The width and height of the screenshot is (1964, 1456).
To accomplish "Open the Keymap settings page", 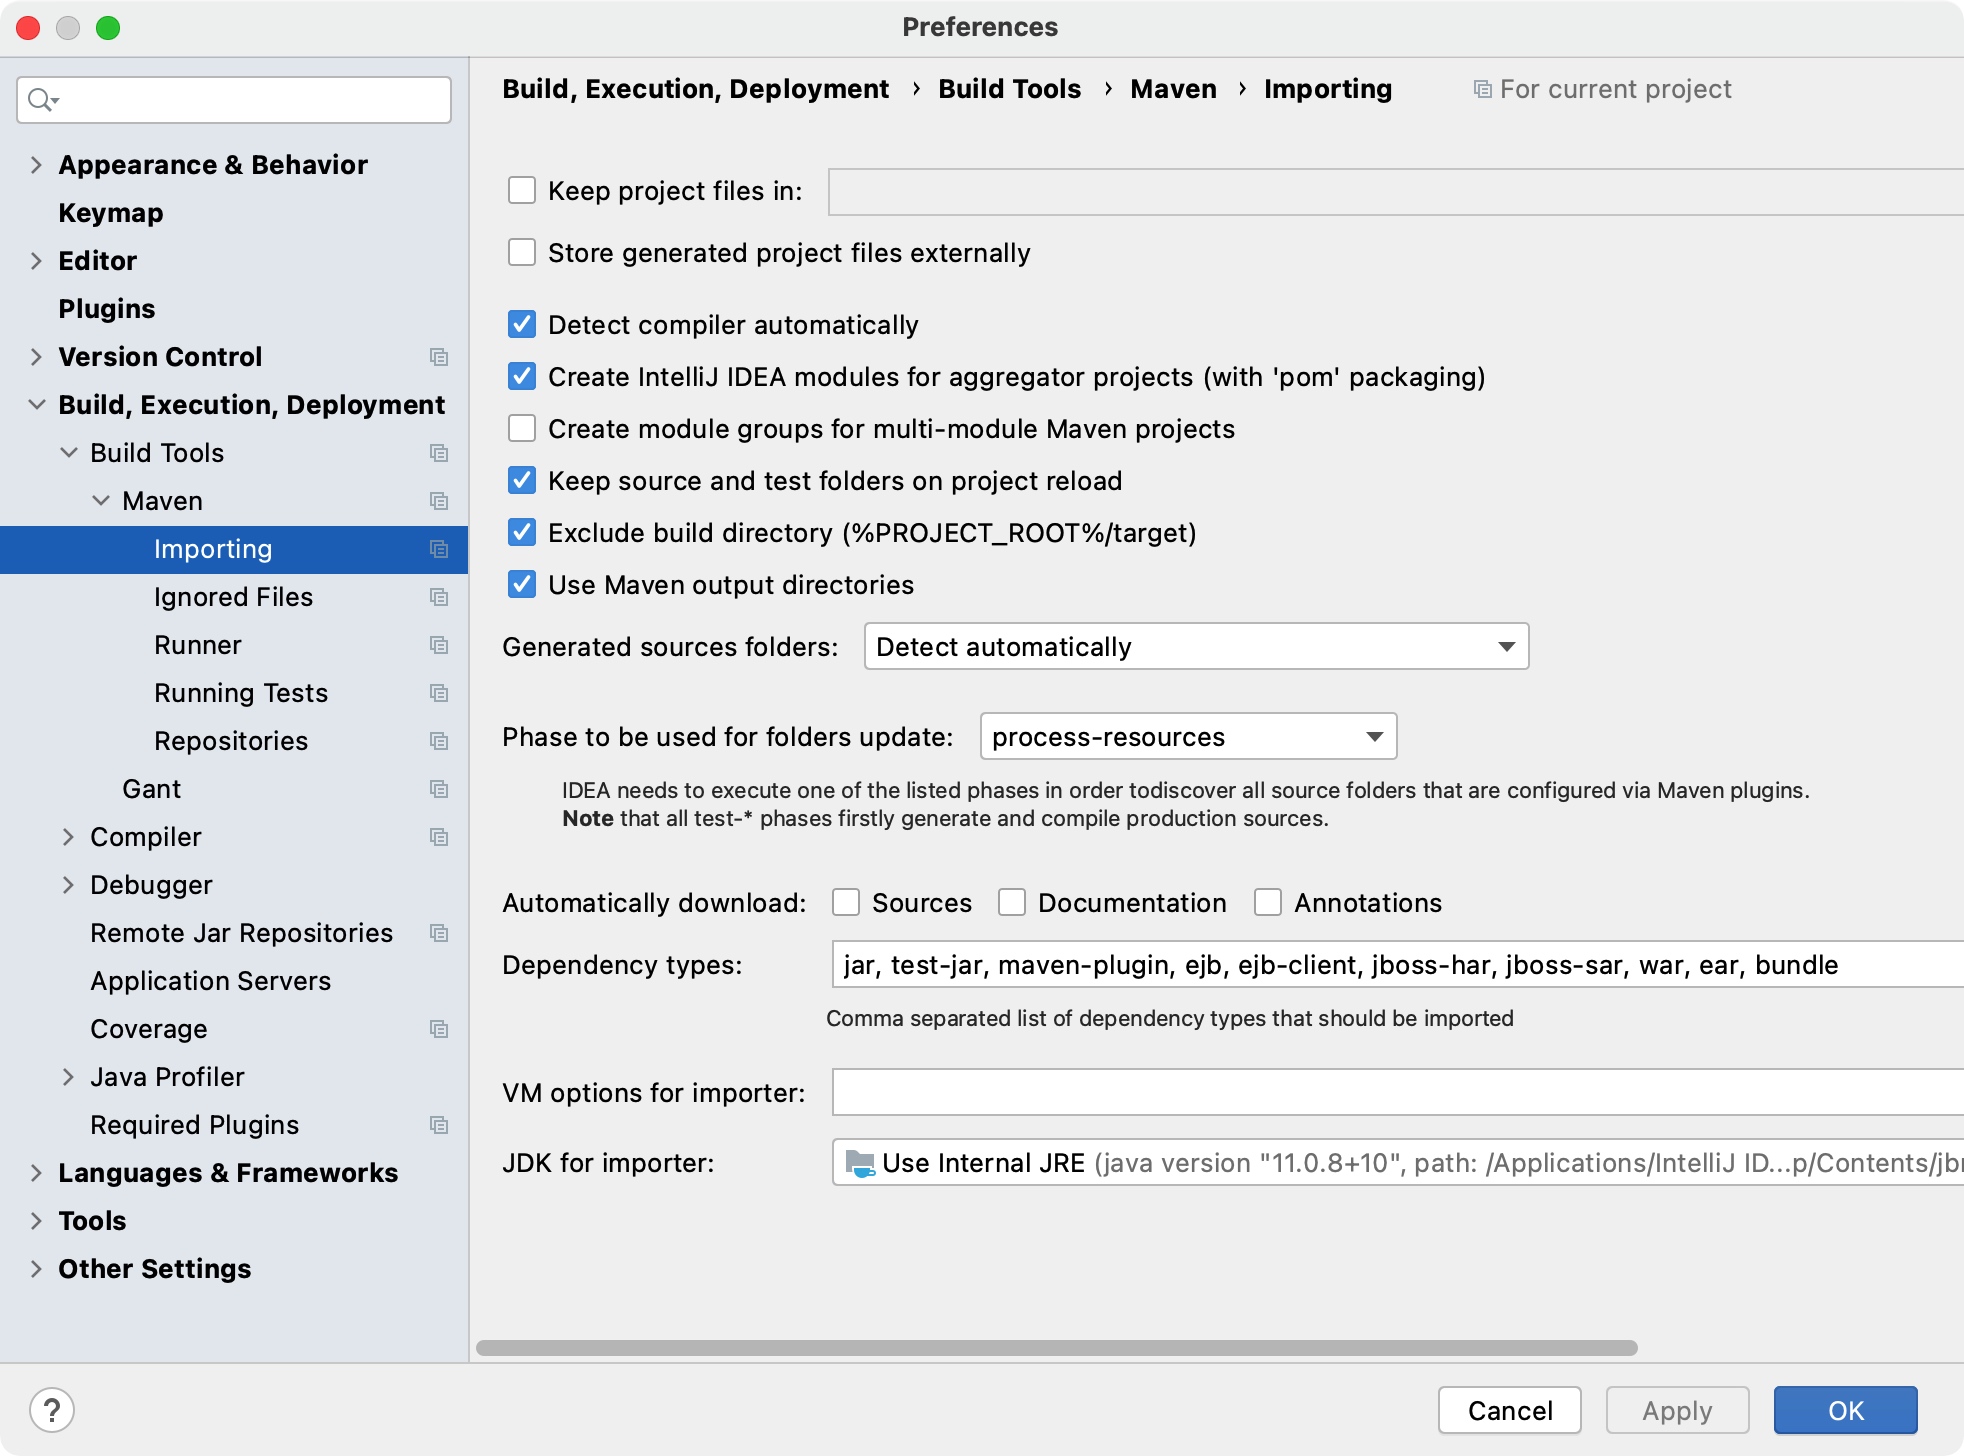I will [x=110, y=213].
